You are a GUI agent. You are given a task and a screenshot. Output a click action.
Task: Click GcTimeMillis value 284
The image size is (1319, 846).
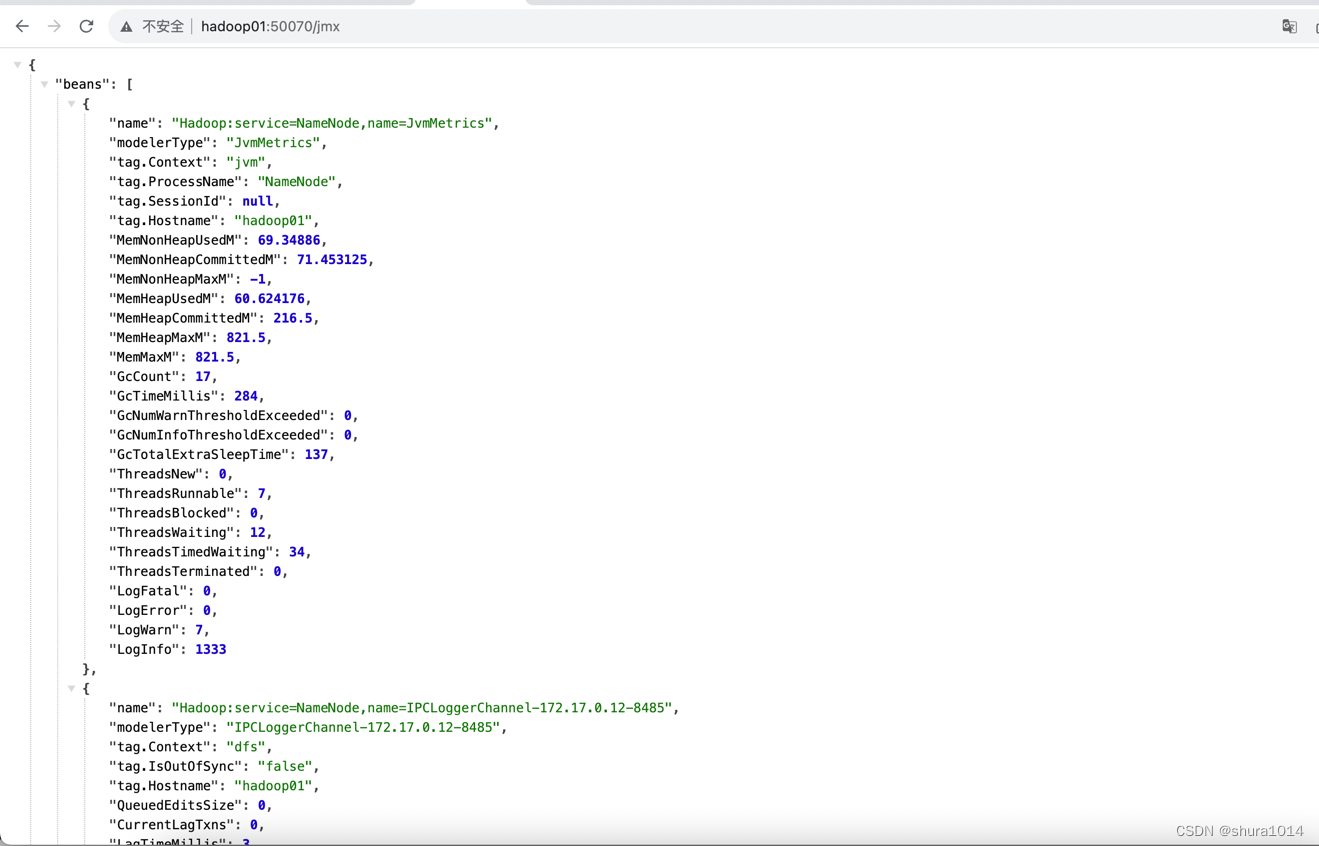coord(246,396)
